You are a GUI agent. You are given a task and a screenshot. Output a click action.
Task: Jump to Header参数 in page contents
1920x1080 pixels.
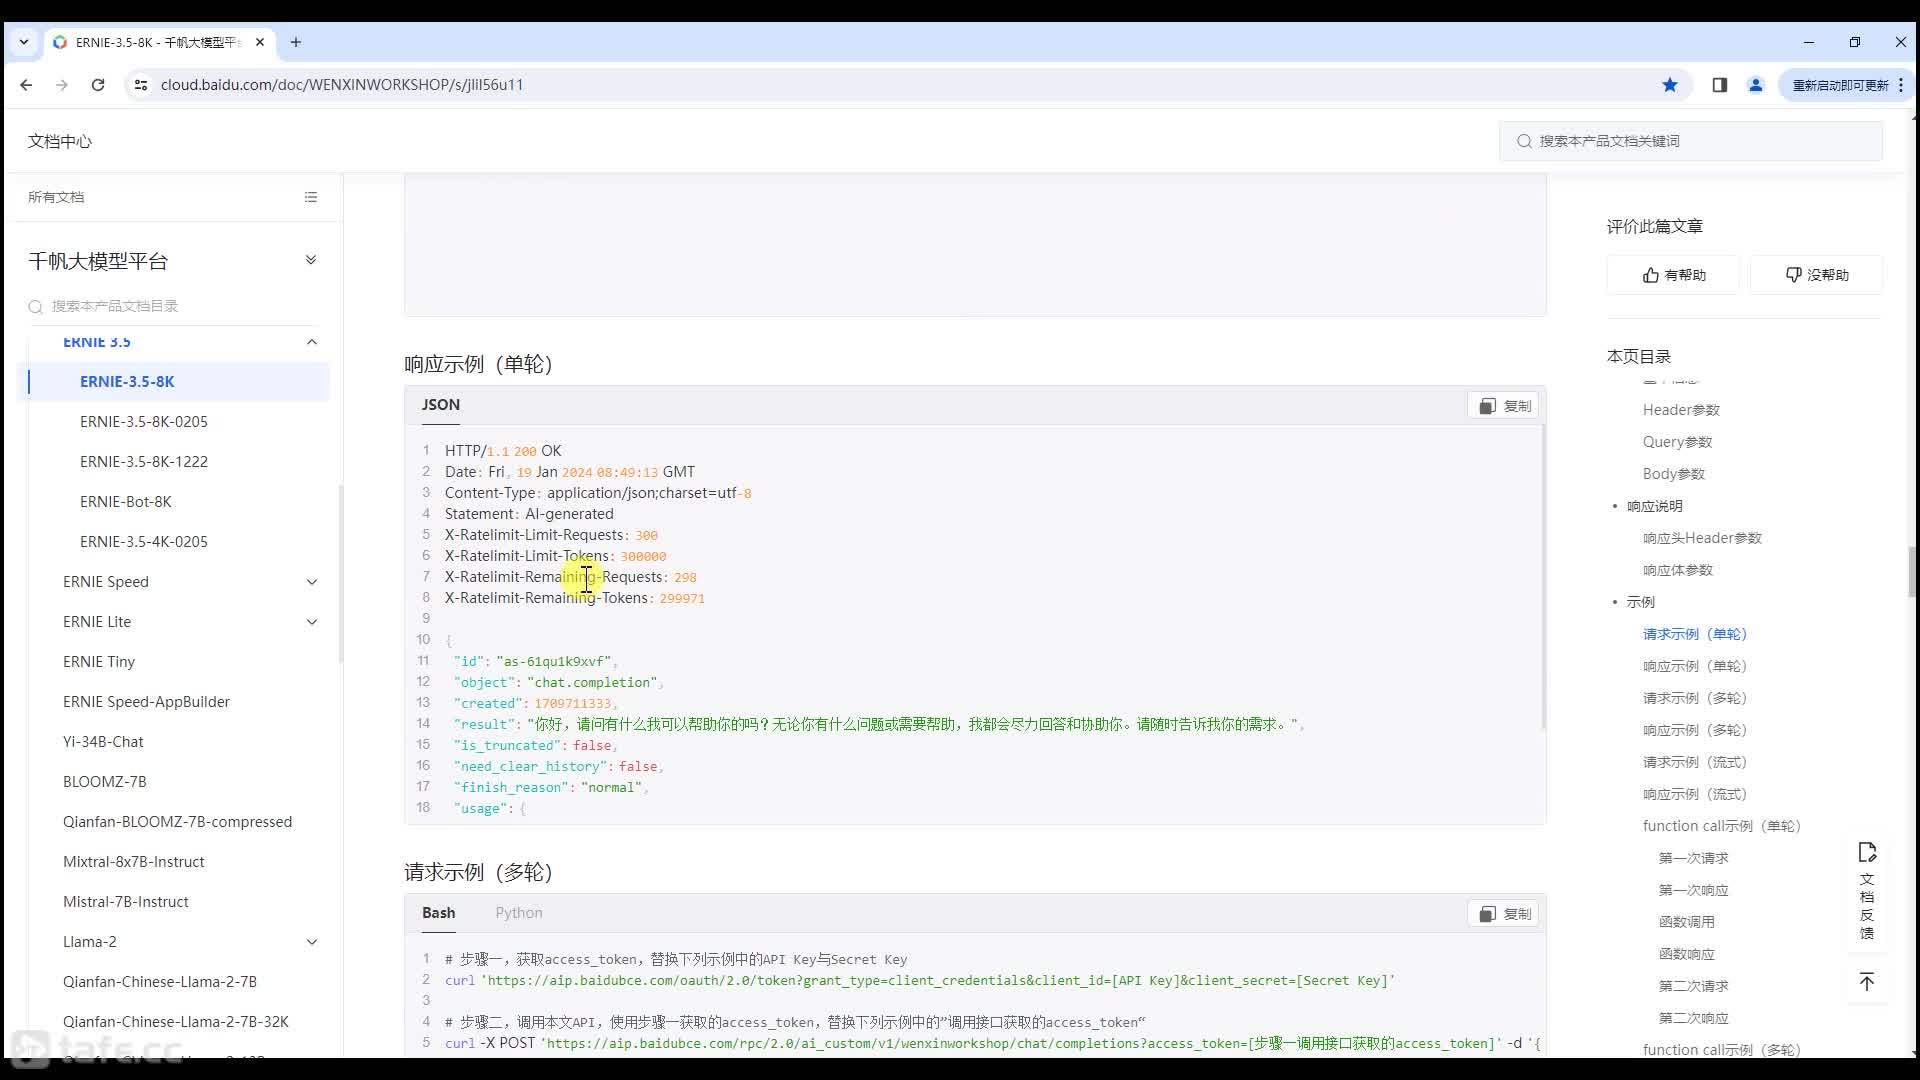click(x=1681, y=410)
